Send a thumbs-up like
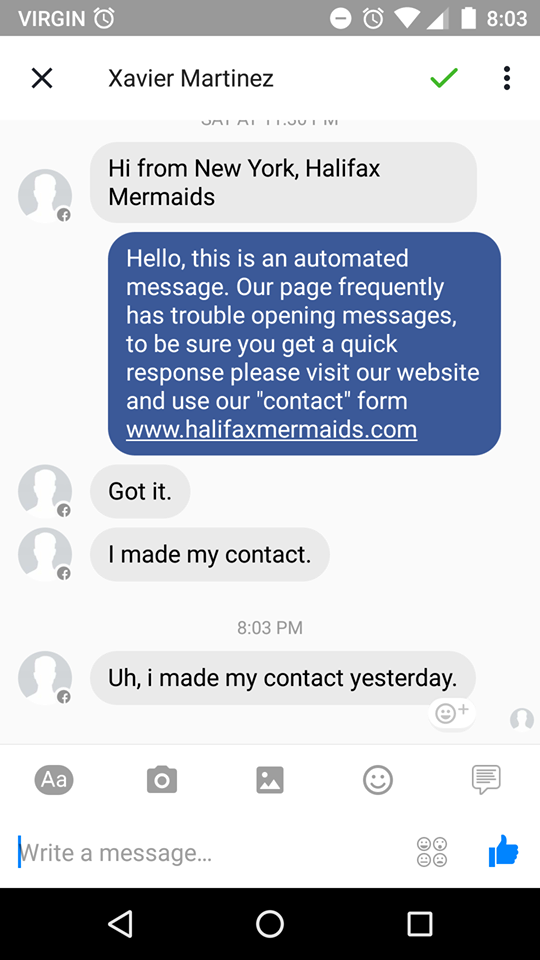540x960 pixels. [503, 851]
